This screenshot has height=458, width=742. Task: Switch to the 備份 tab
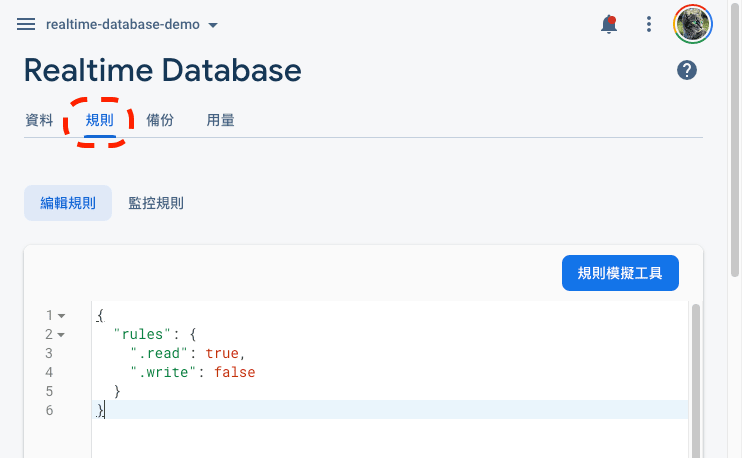pos(160,120)
